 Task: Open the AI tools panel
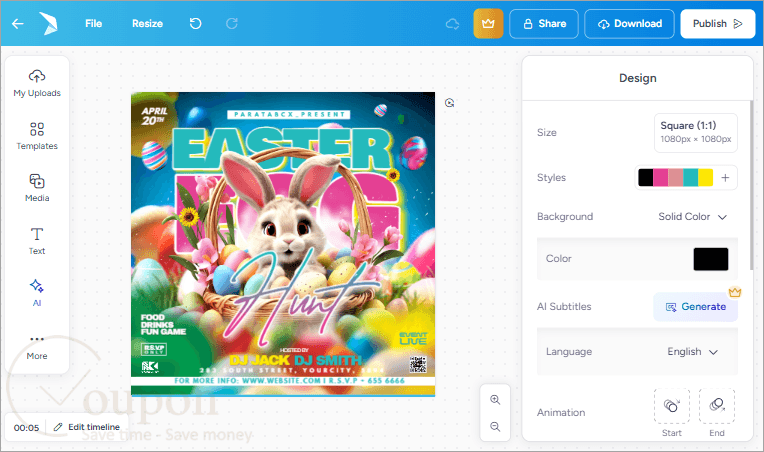(37, 293)
